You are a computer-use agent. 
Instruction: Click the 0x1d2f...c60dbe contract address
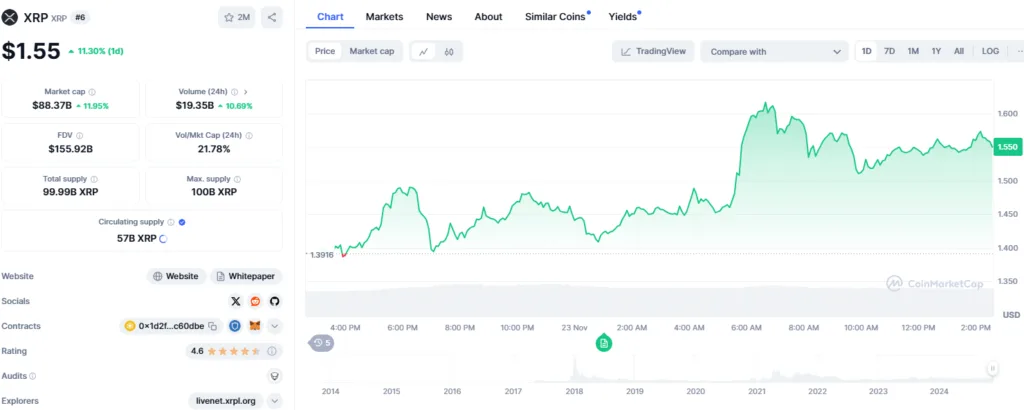click(x=171, y=326)
